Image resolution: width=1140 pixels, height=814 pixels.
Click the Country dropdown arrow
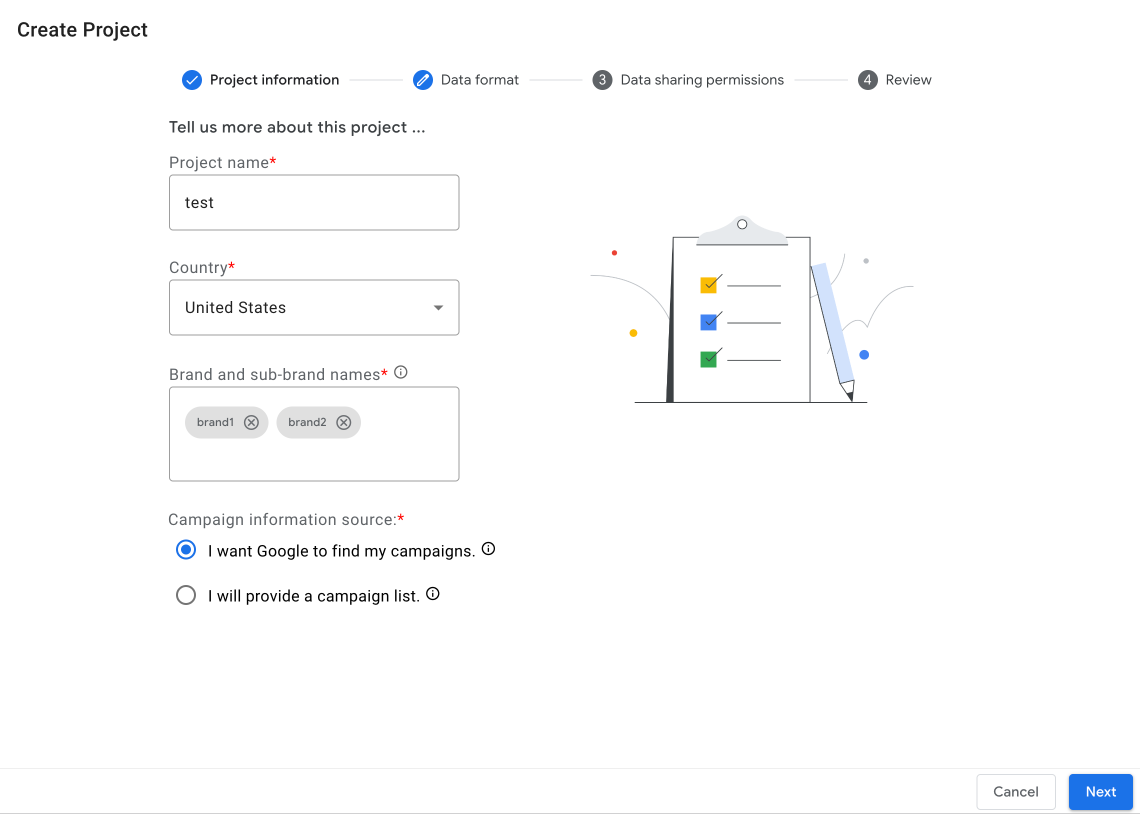(438, 308)
